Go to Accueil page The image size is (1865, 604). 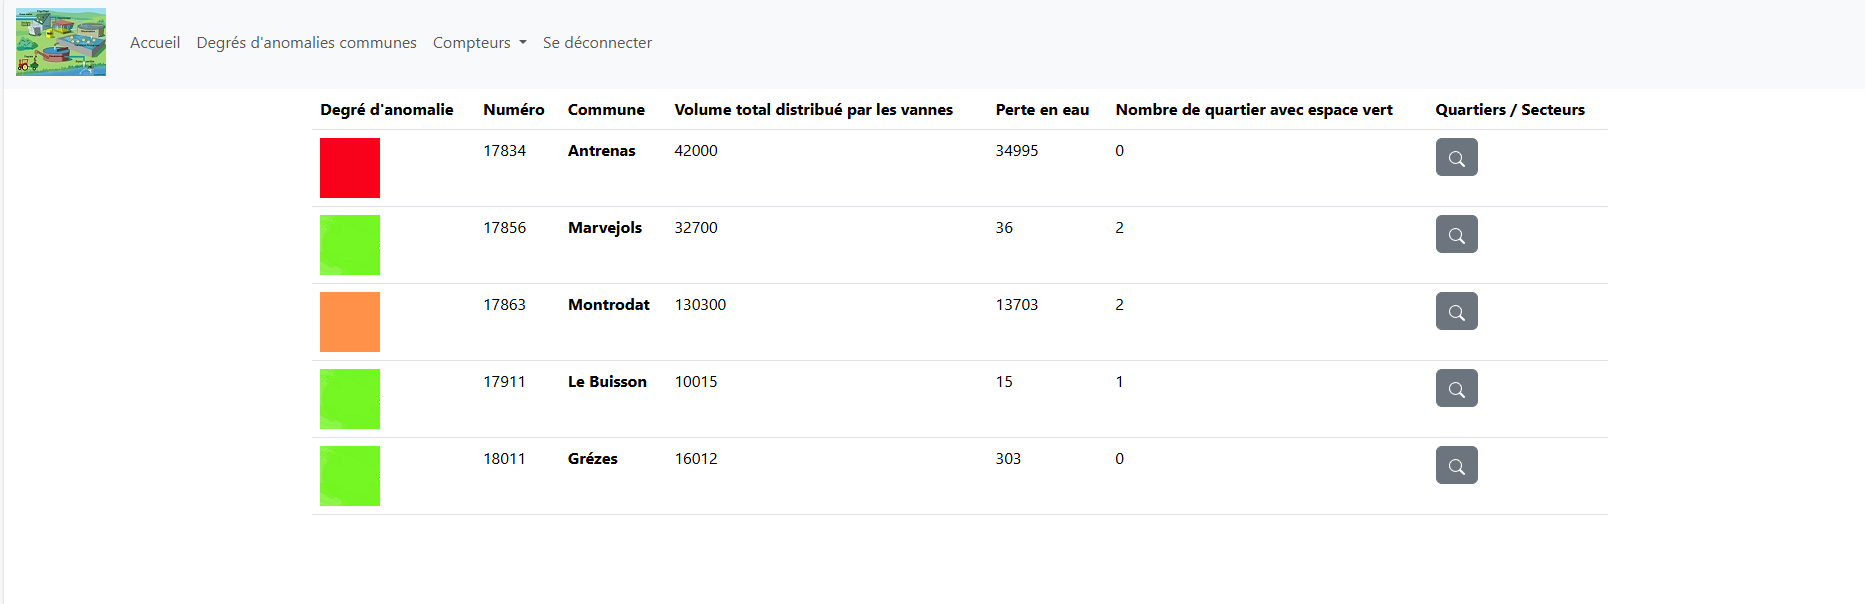[155, 42]
